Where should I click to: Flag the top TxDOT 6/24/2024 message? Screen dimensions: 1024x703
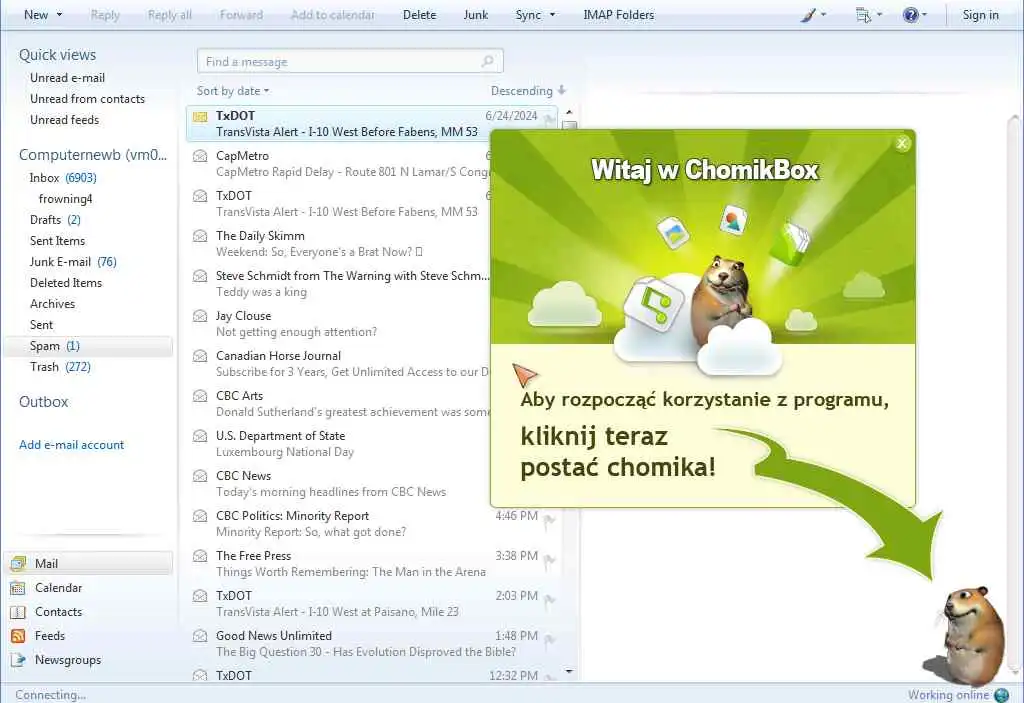click(550, 120)
